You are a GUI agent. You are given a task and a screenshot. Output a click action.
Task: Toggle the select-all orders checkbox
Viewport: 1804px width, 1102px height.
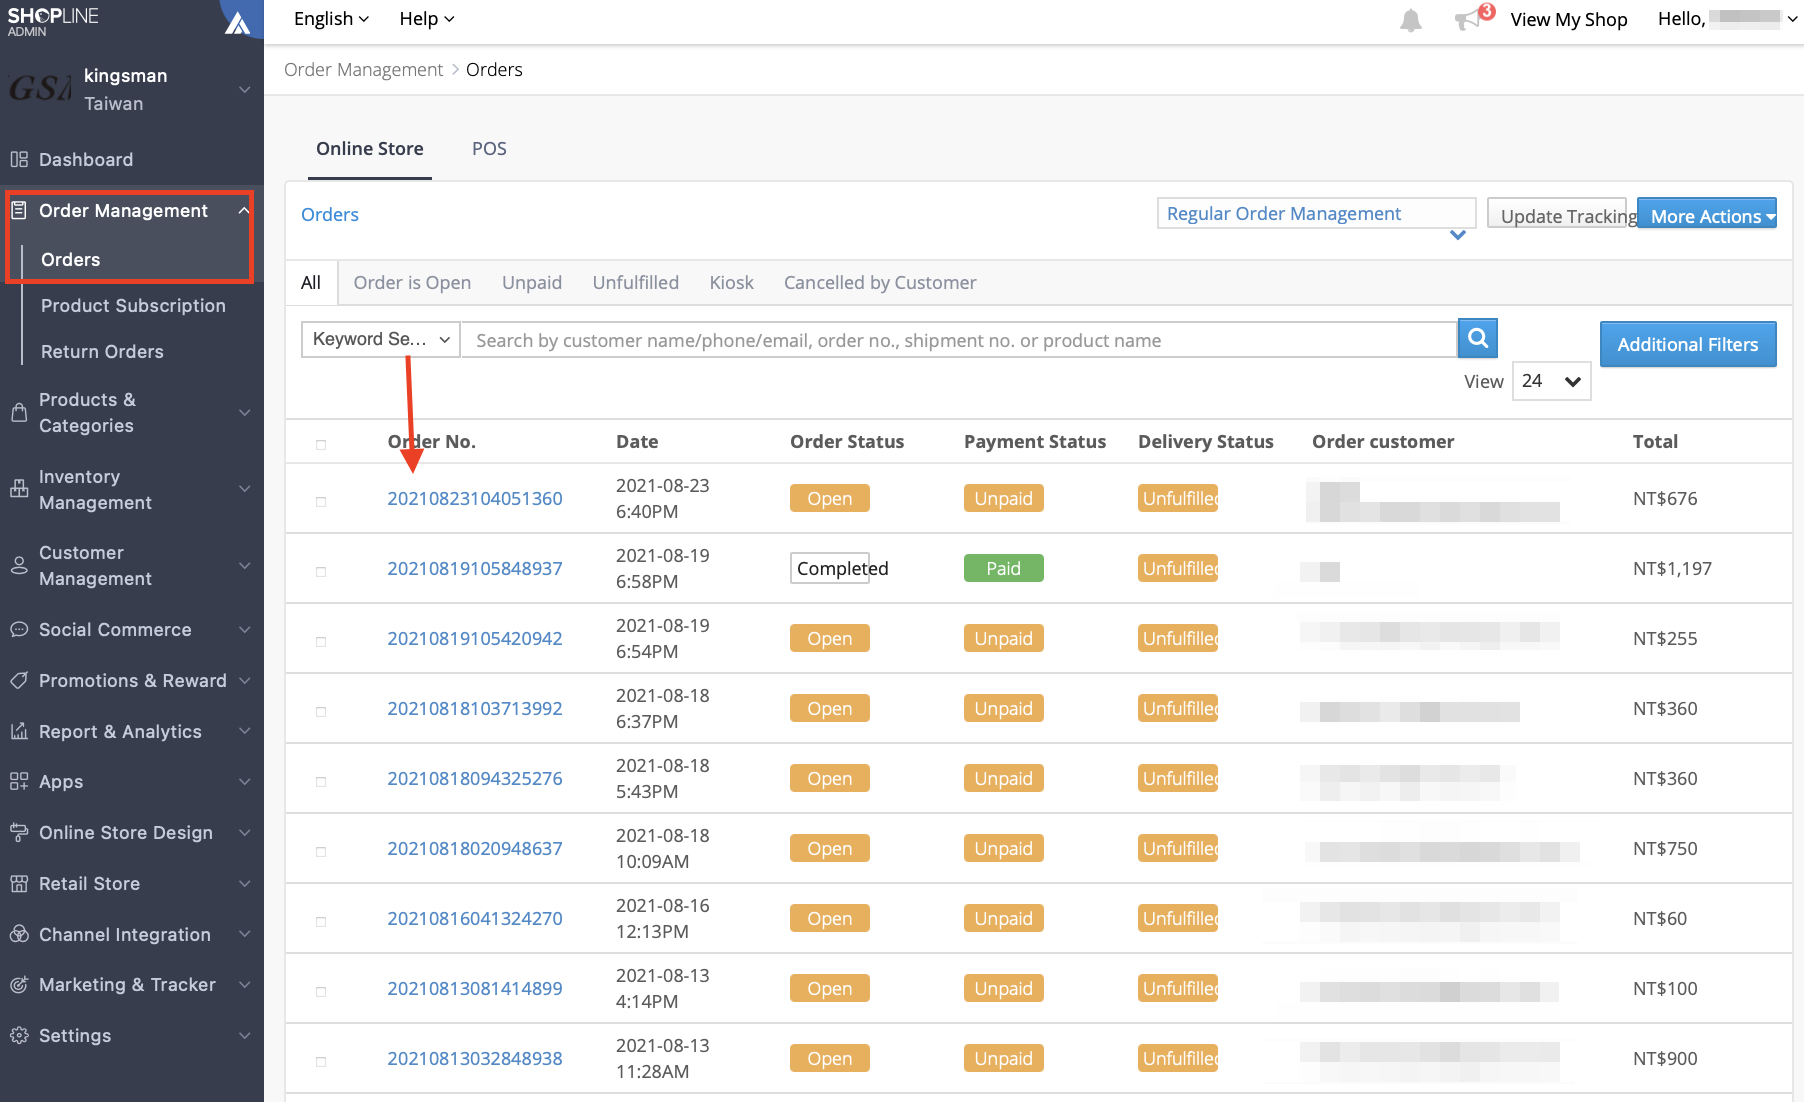pos(321,444)
